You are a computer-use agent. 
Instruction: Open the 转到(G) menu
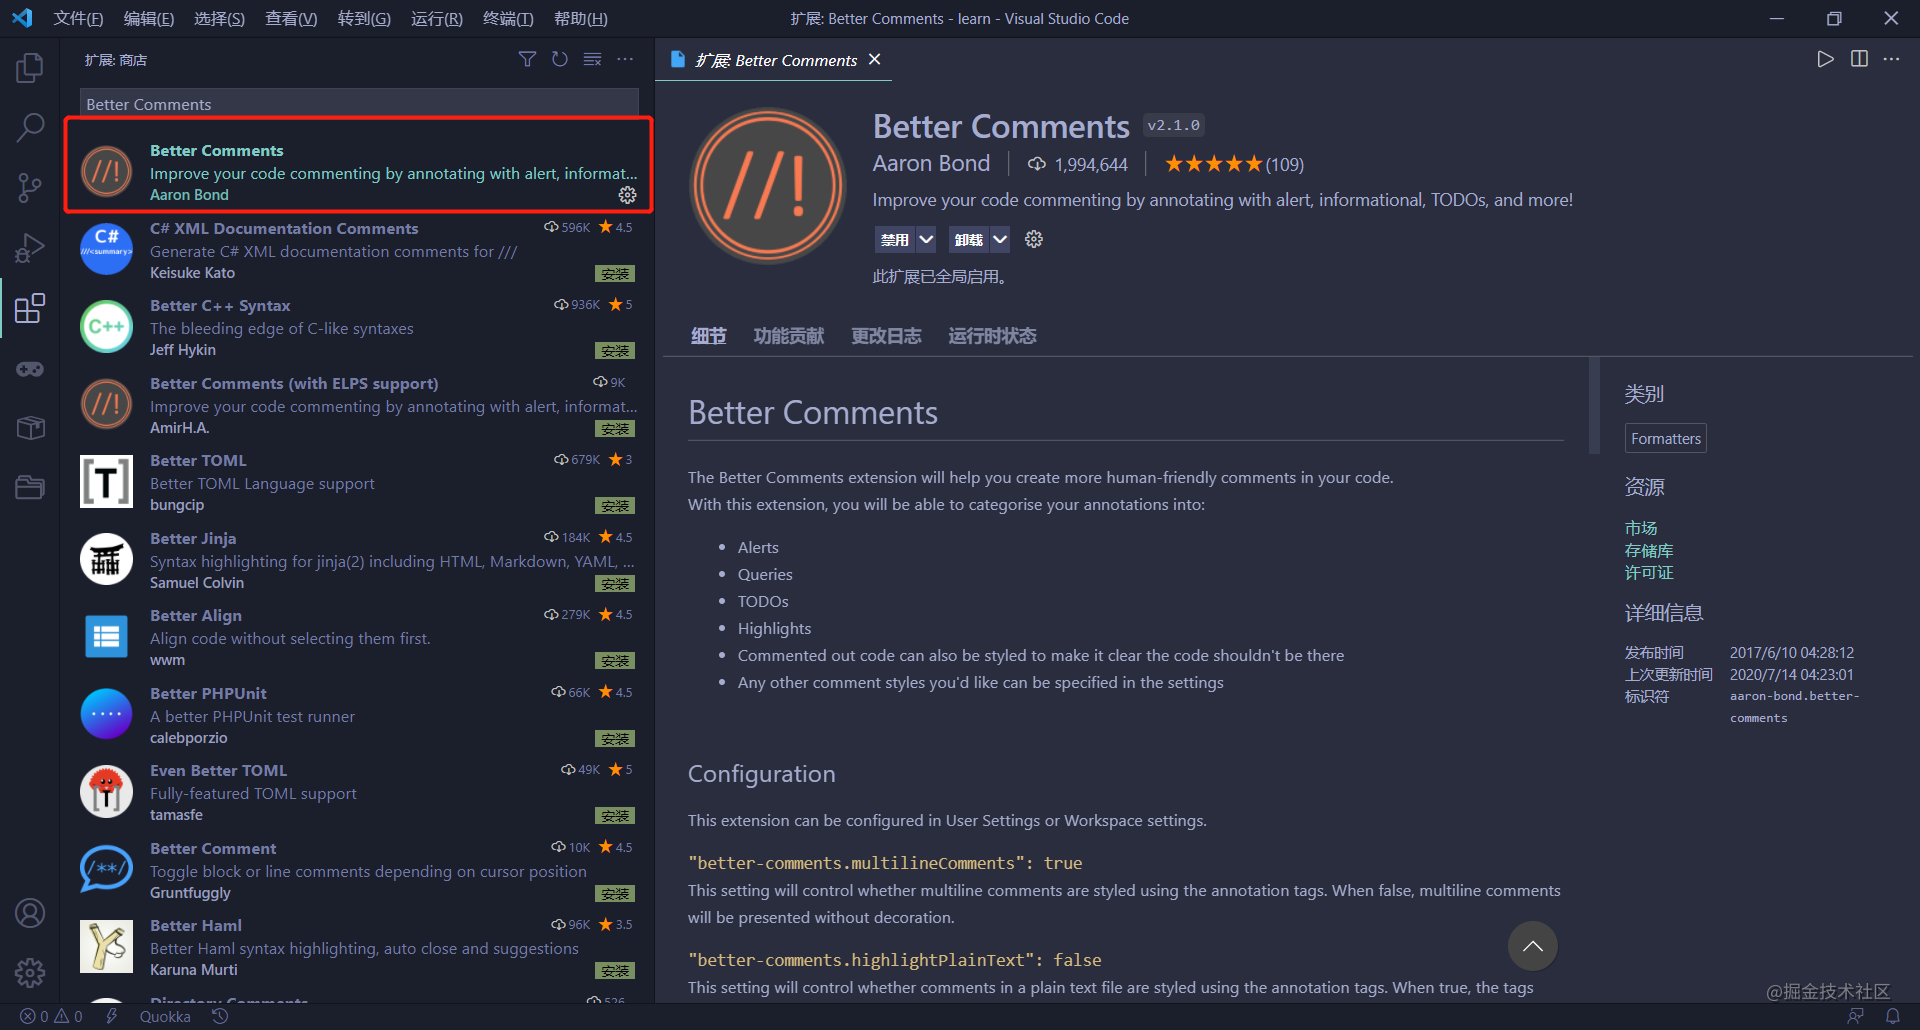(x=364, y=19)
